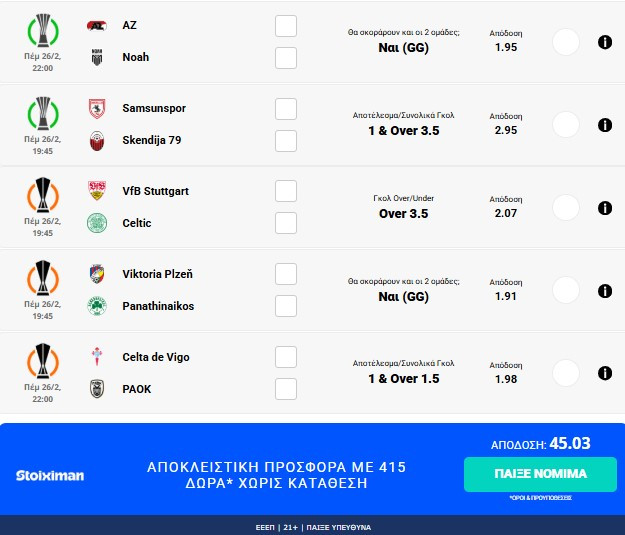The image size is (625, 535).
Task: Check the score box beside PAOK
Action: click(286, 389)
